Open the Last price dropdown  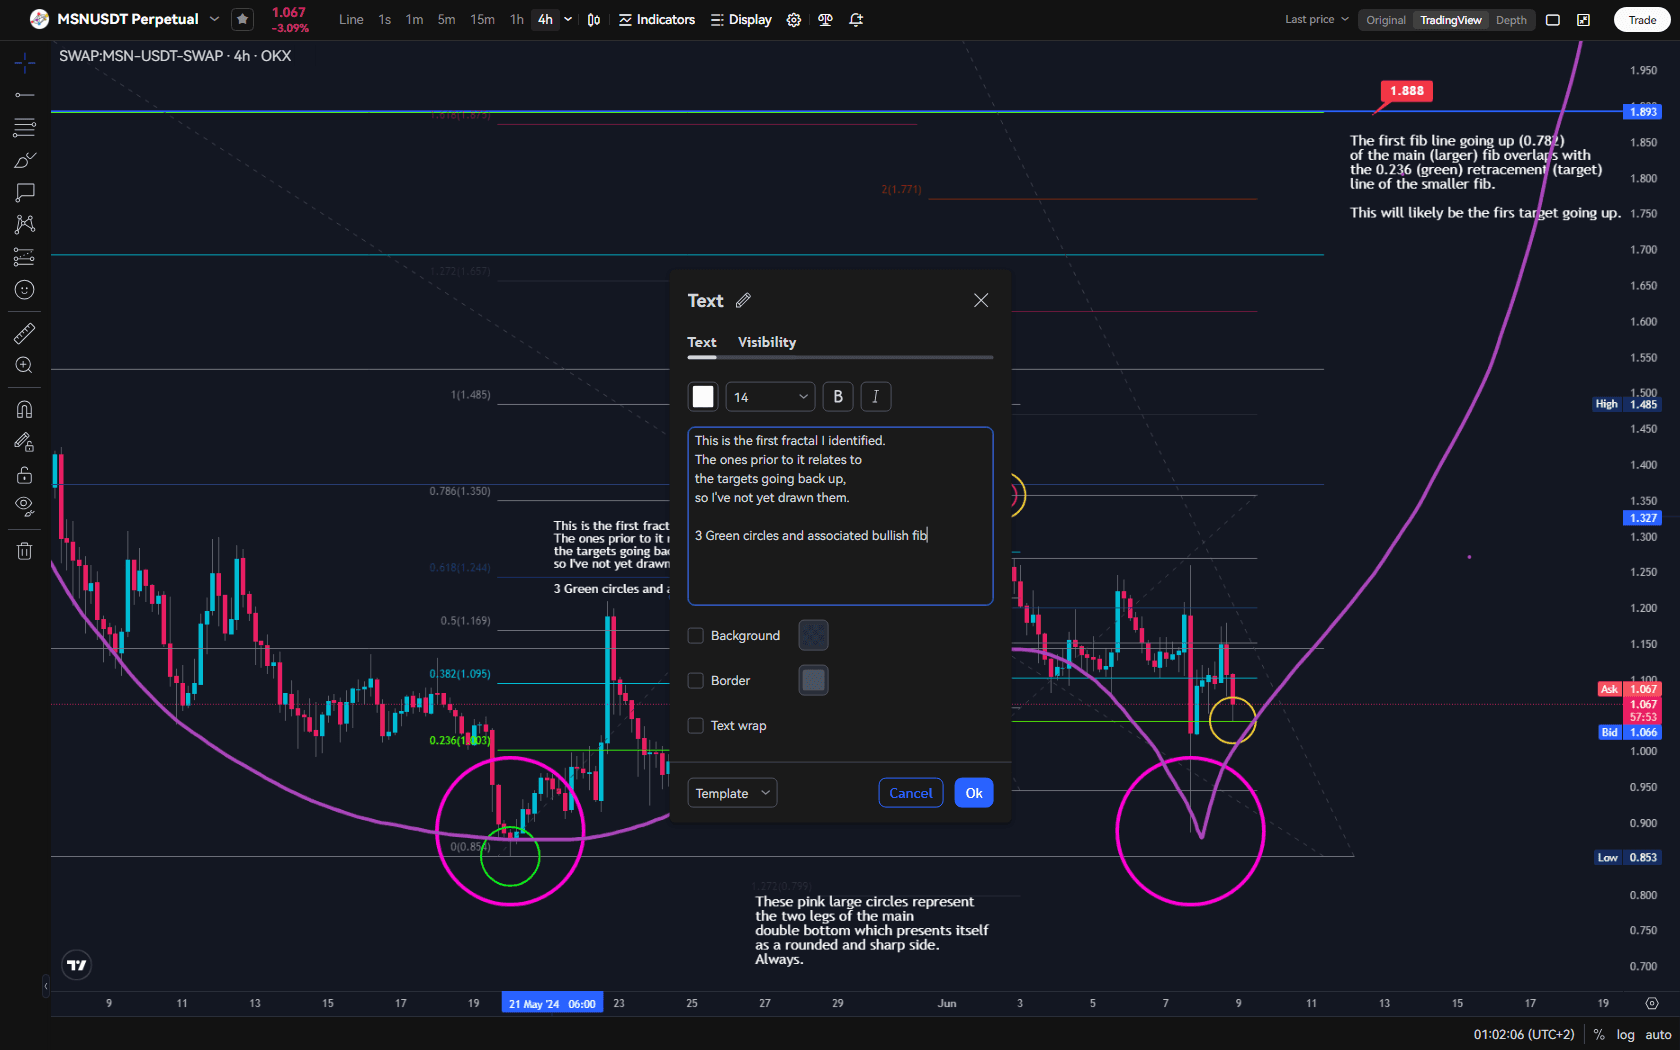click(1317, 19)
